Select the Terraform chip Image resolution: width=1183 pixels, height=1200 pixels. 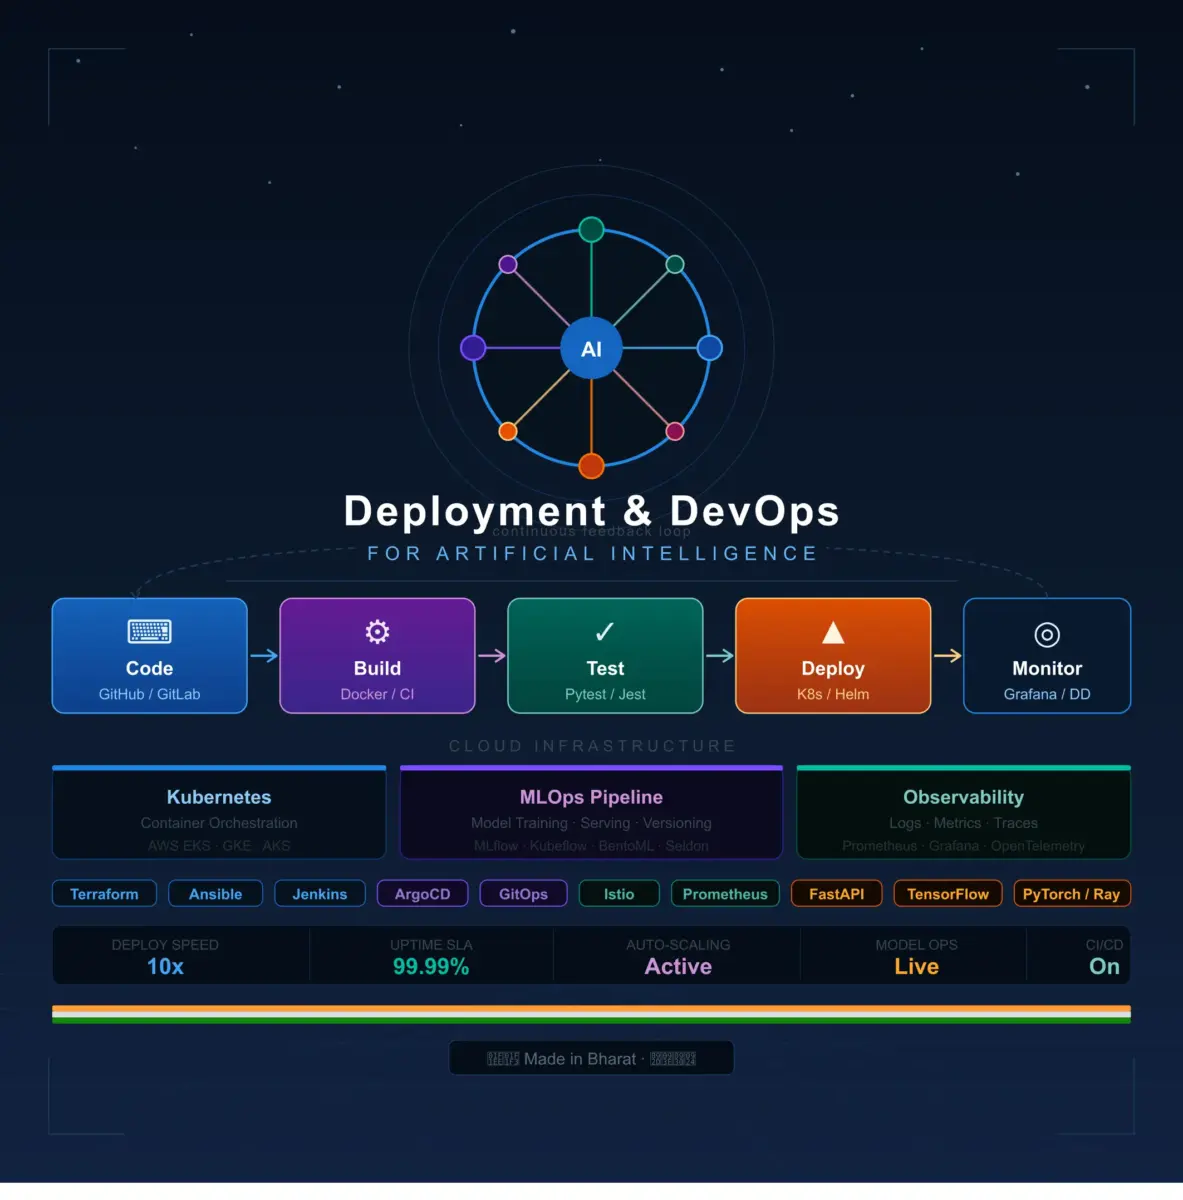104,893
